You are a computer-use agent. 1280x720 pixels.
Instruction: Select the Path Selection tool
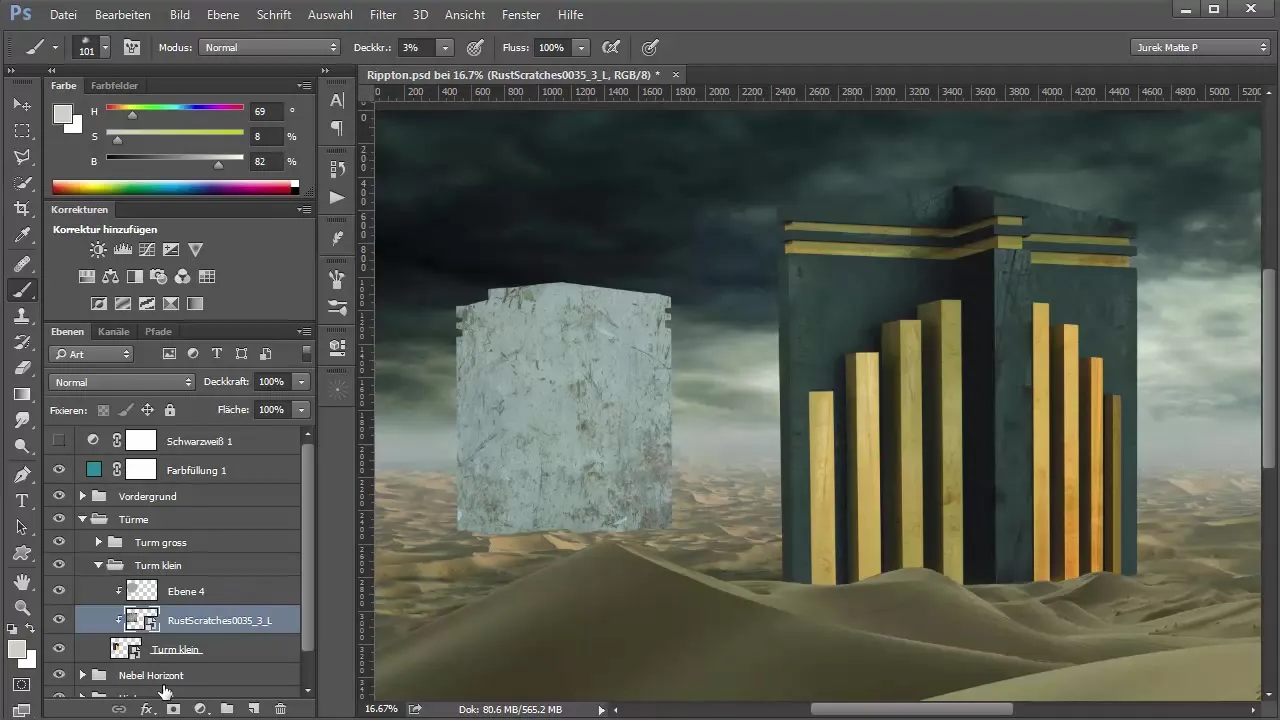point(22,526)
